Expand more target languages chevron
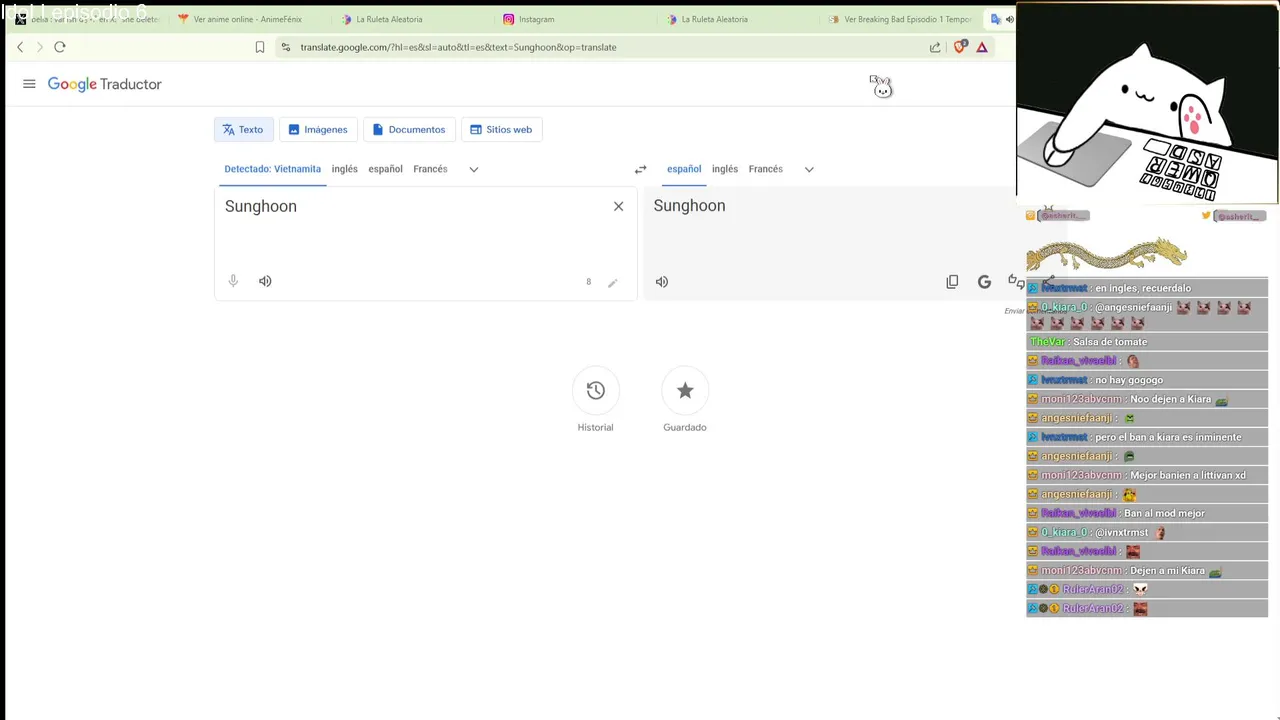The image size is (1280, 720). pos(809,169)
